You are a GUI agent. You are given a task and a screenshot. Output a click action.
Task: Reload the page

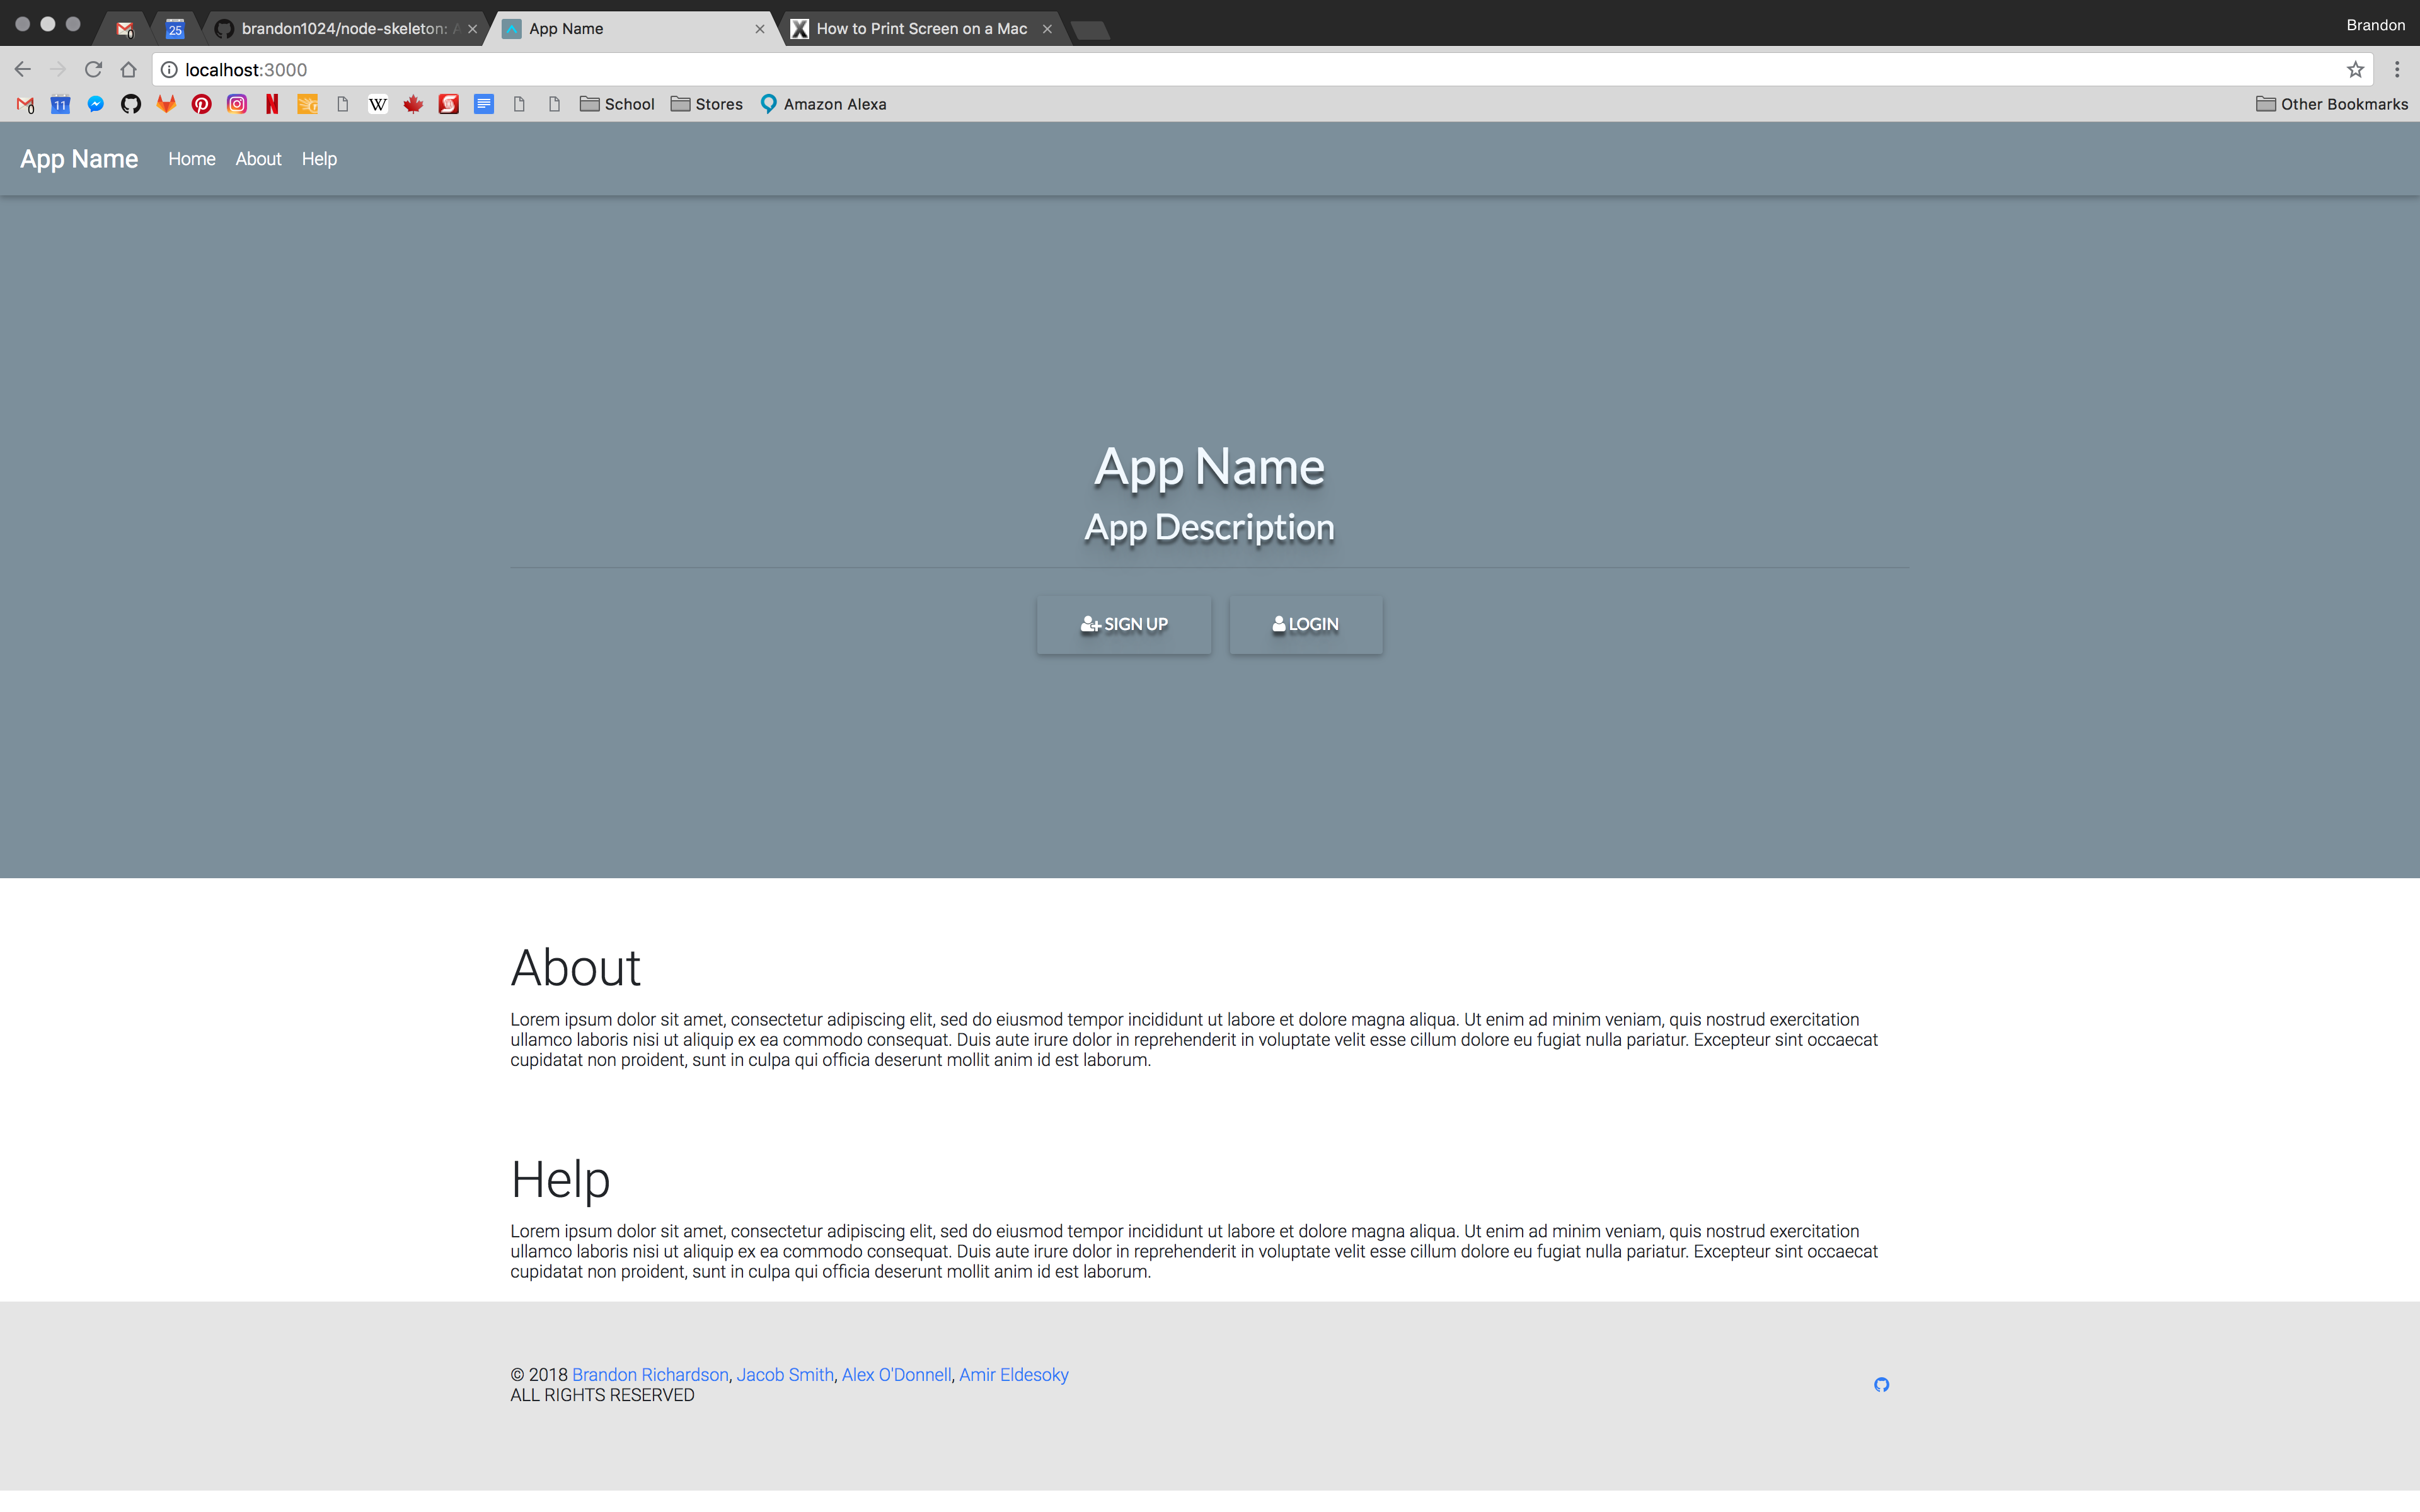pos(93,70)
